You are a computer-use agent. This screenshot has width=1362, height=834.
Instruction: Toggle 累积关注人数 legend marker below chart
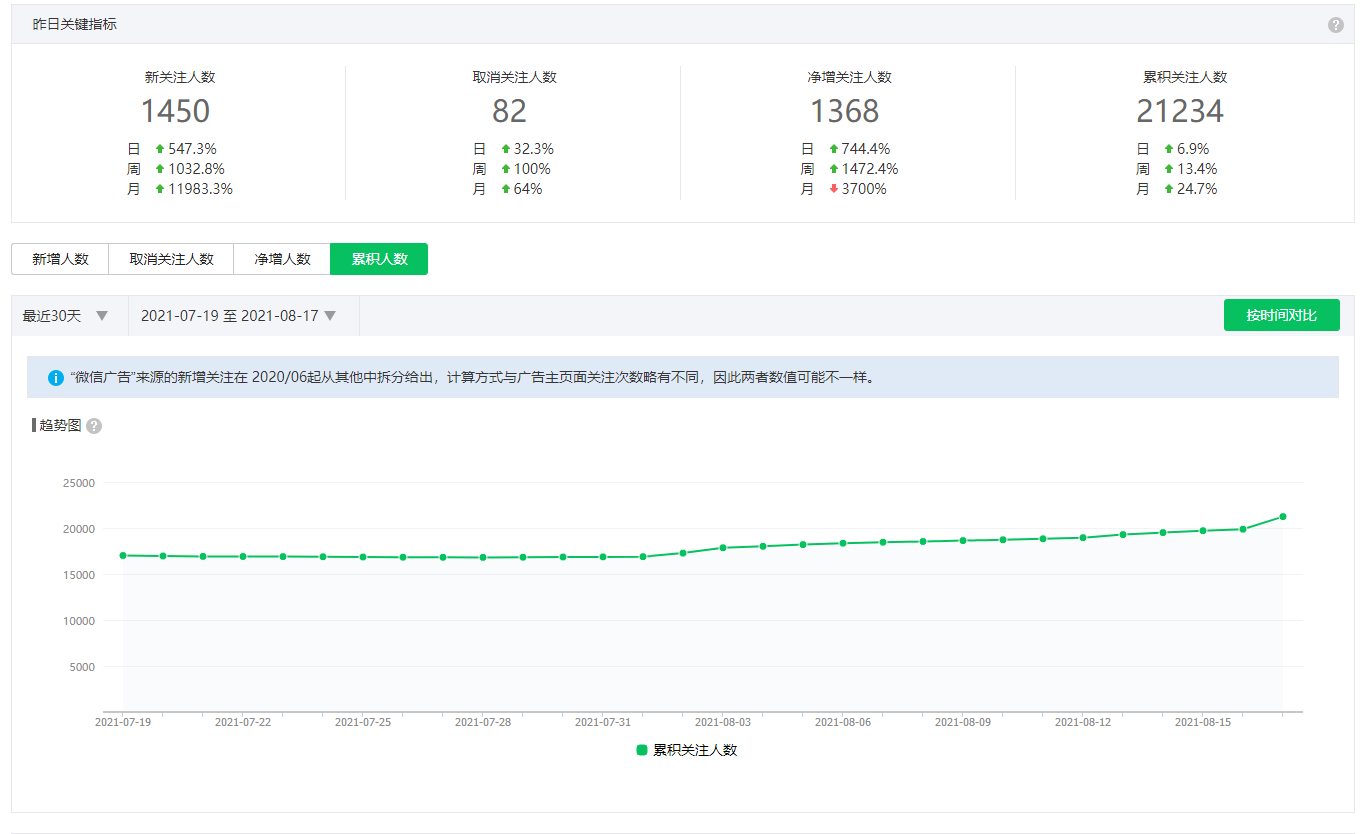(x=642, y=750)
